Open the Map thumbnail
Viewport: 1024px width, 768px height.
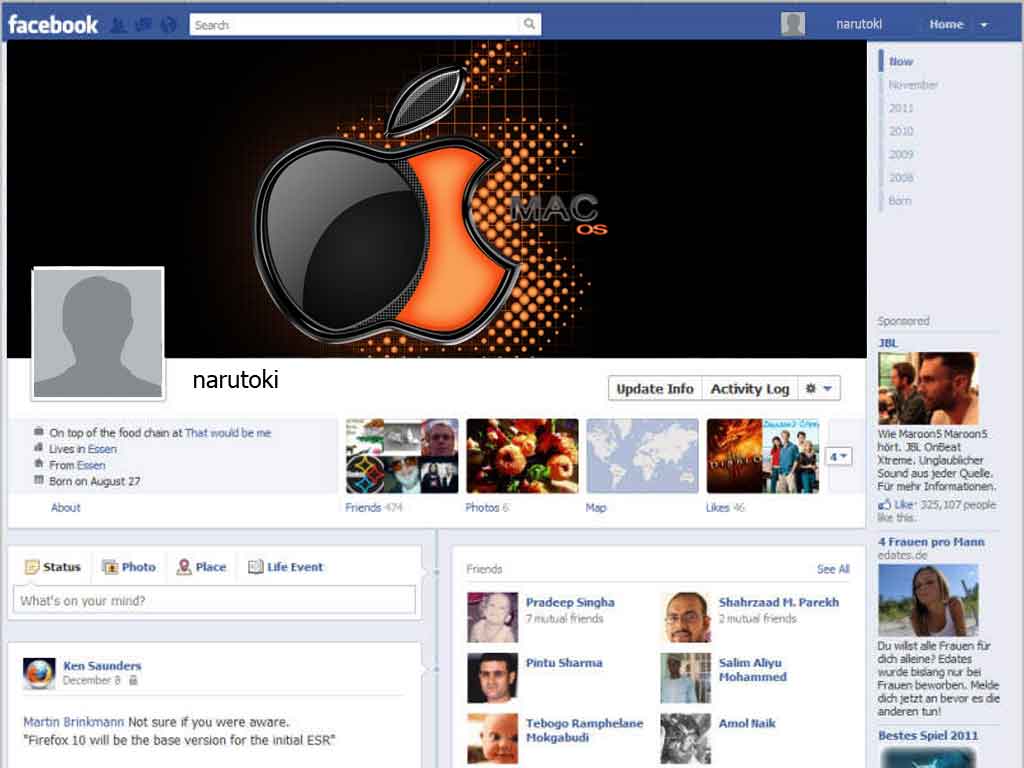tap(643, 456)
